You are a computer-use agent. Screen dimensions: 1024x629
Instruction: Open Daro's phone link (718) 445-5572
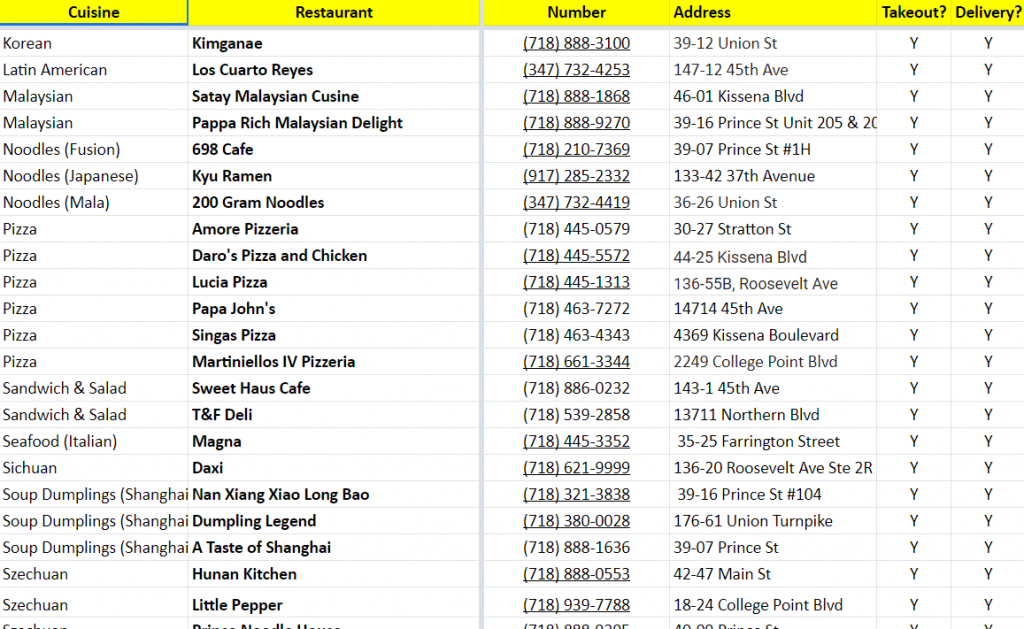[x=576, y=255]
